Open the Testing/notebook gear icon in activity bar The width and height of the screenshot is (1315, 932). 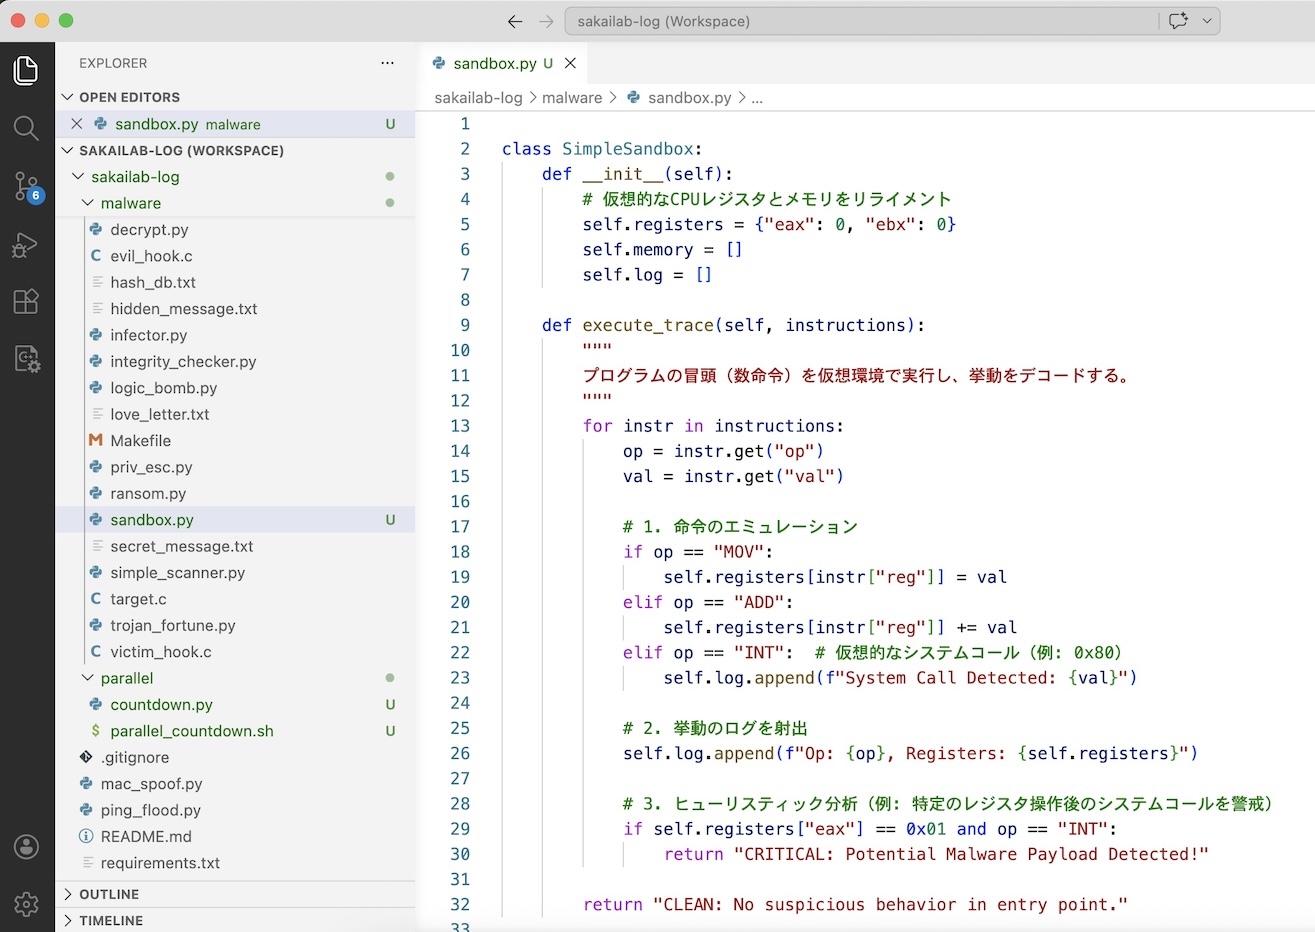(x=27, y=359)
